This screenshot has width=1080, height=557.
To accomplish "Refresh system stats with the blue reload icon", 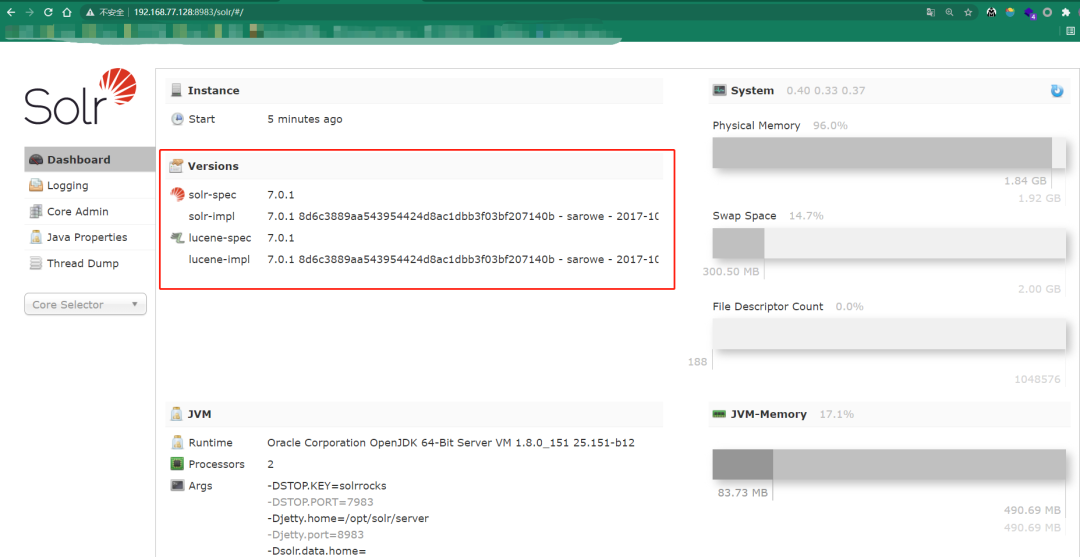I will [x=1057, y=91].
